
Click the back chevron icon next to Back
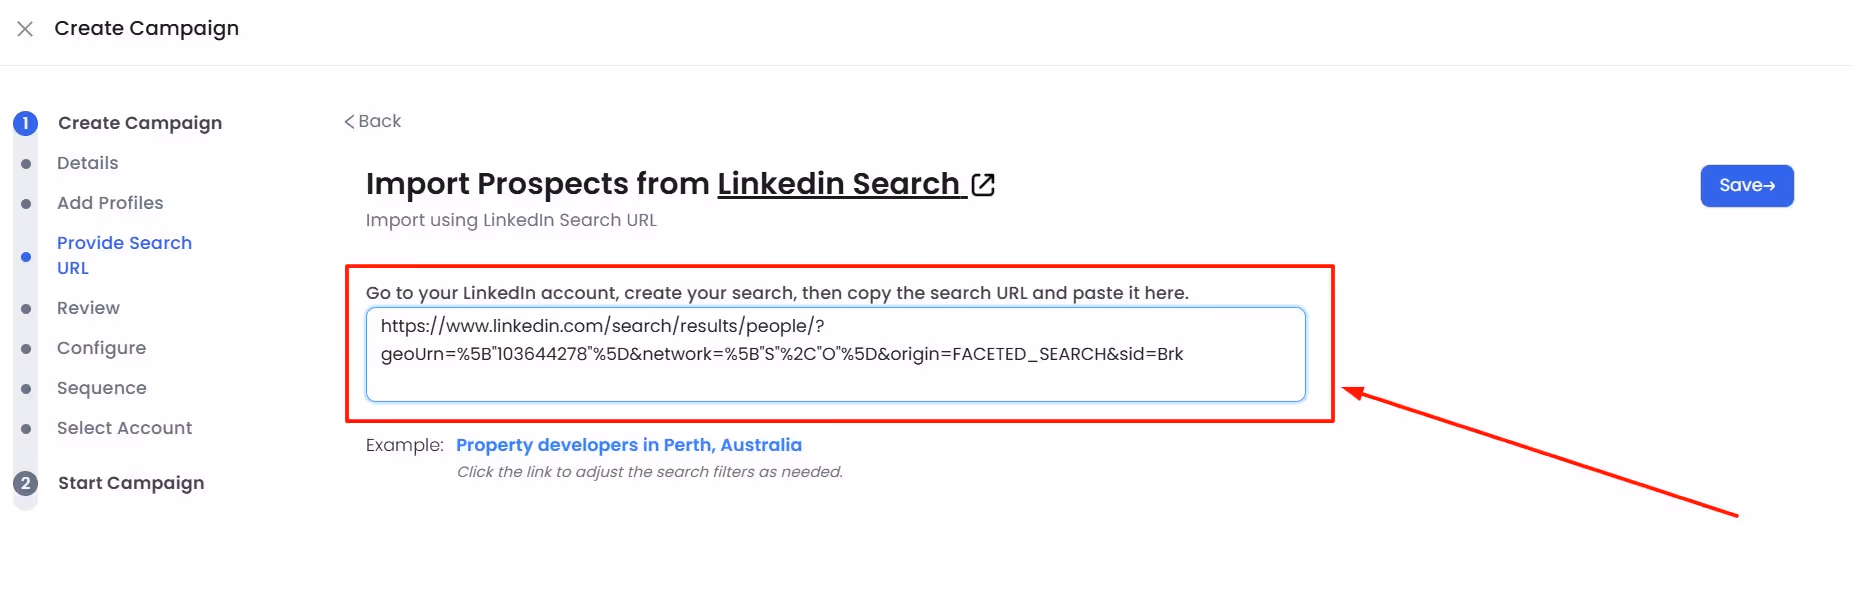click(349, 120)
